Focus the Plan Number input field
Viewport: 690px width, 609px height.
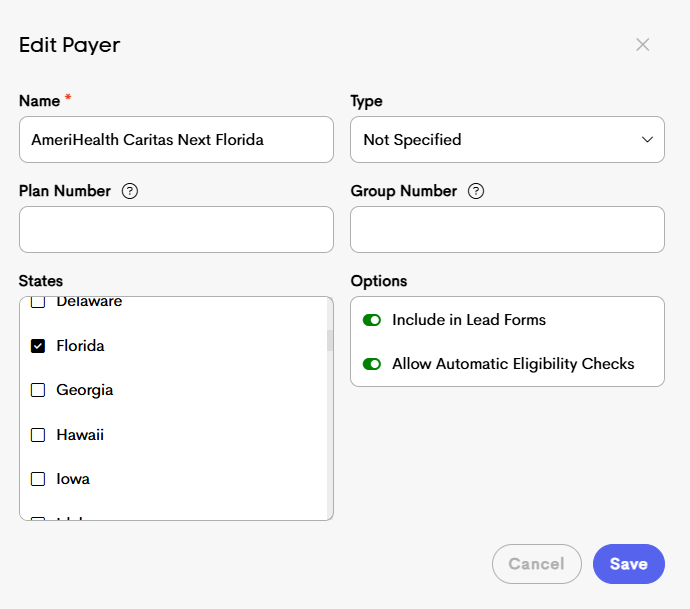click(176, 230)
